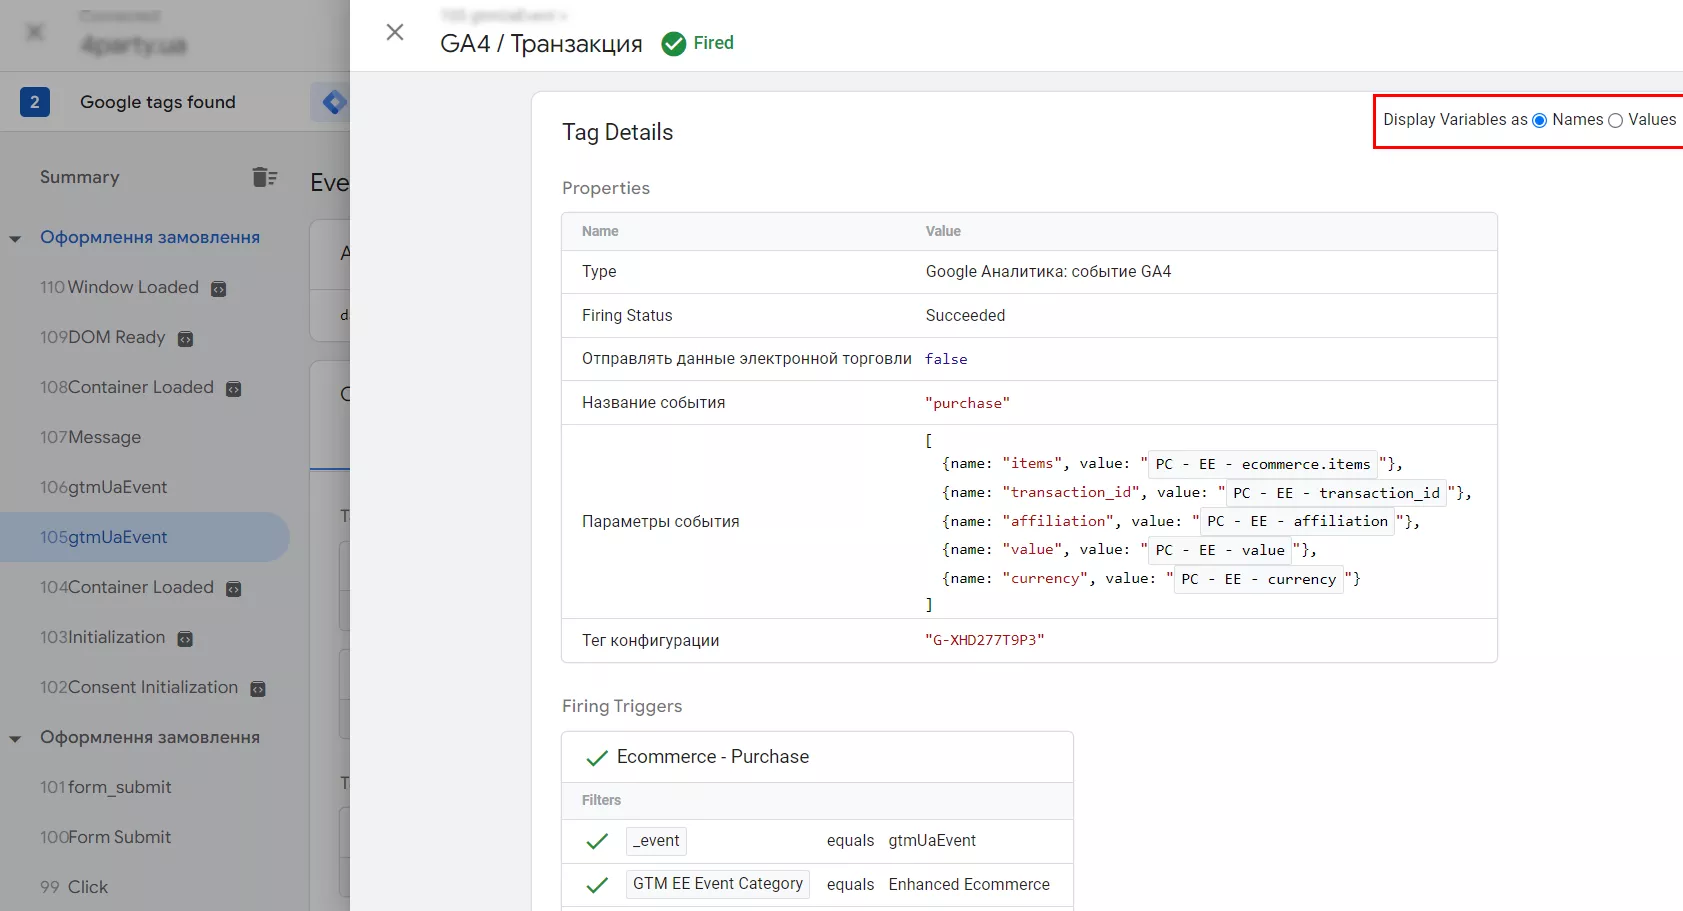
Task: Open the Summary item in sidebar
Action: coord(80,177)
